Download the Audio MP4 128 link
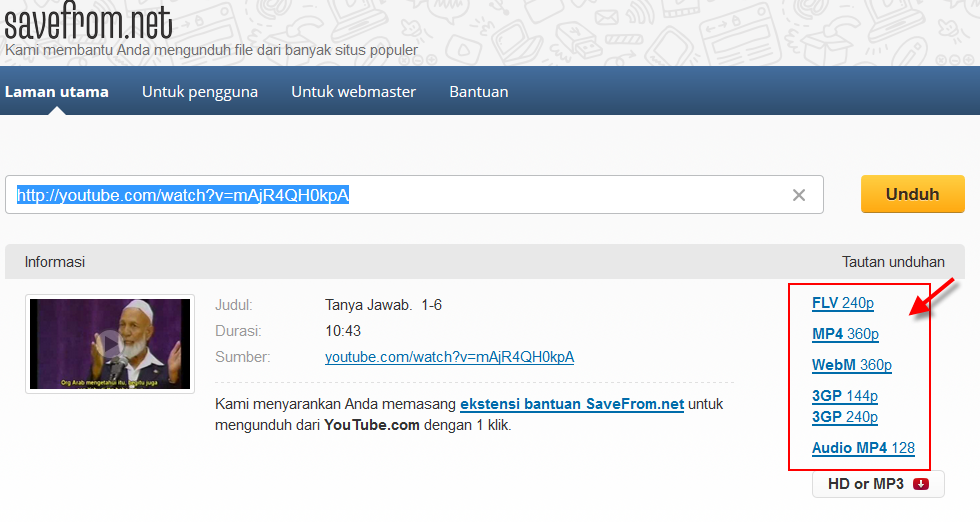Image resolution: width=980 pixels, height=522 pixels. tap(863, 448)
